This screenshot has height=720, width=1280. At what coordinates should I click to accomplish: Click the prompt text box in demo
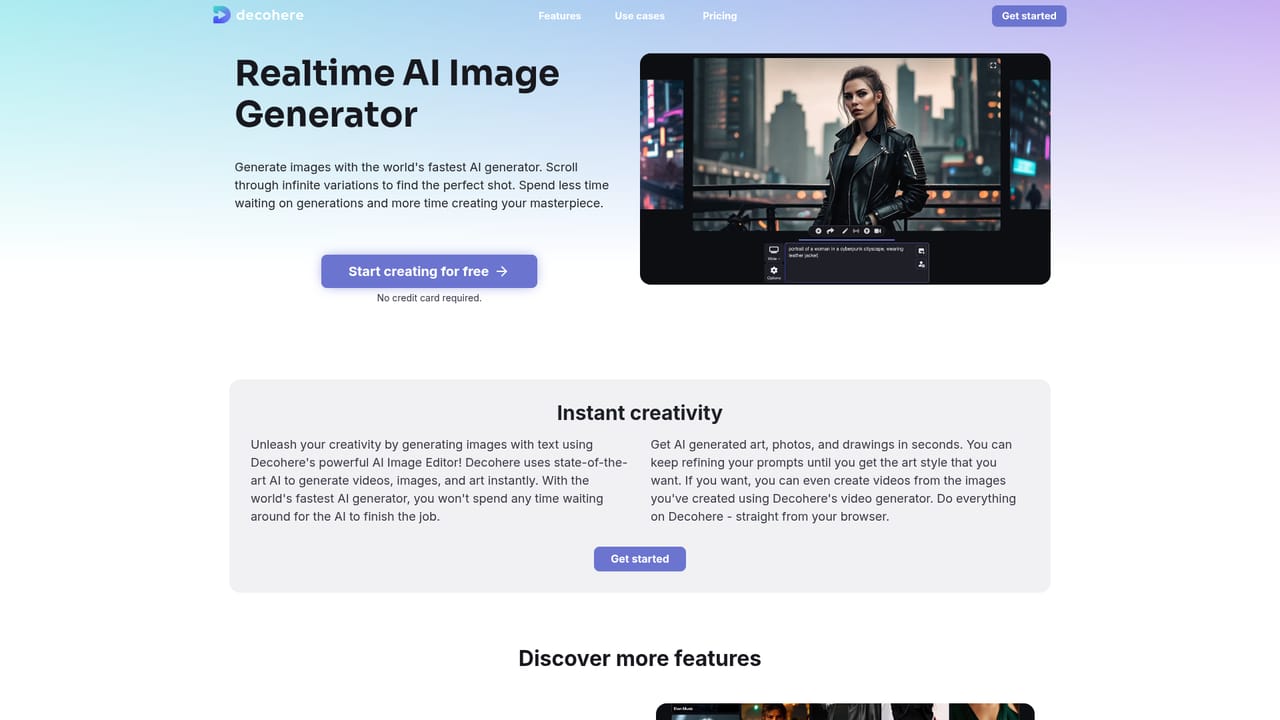tap(856, 262)
